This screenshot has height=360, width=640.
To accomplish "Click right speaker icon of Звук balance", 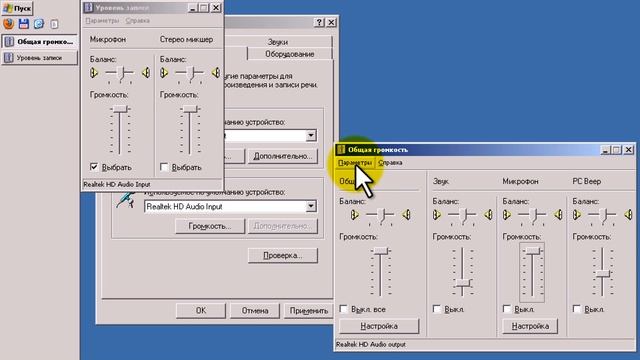I will coord(489,215).
